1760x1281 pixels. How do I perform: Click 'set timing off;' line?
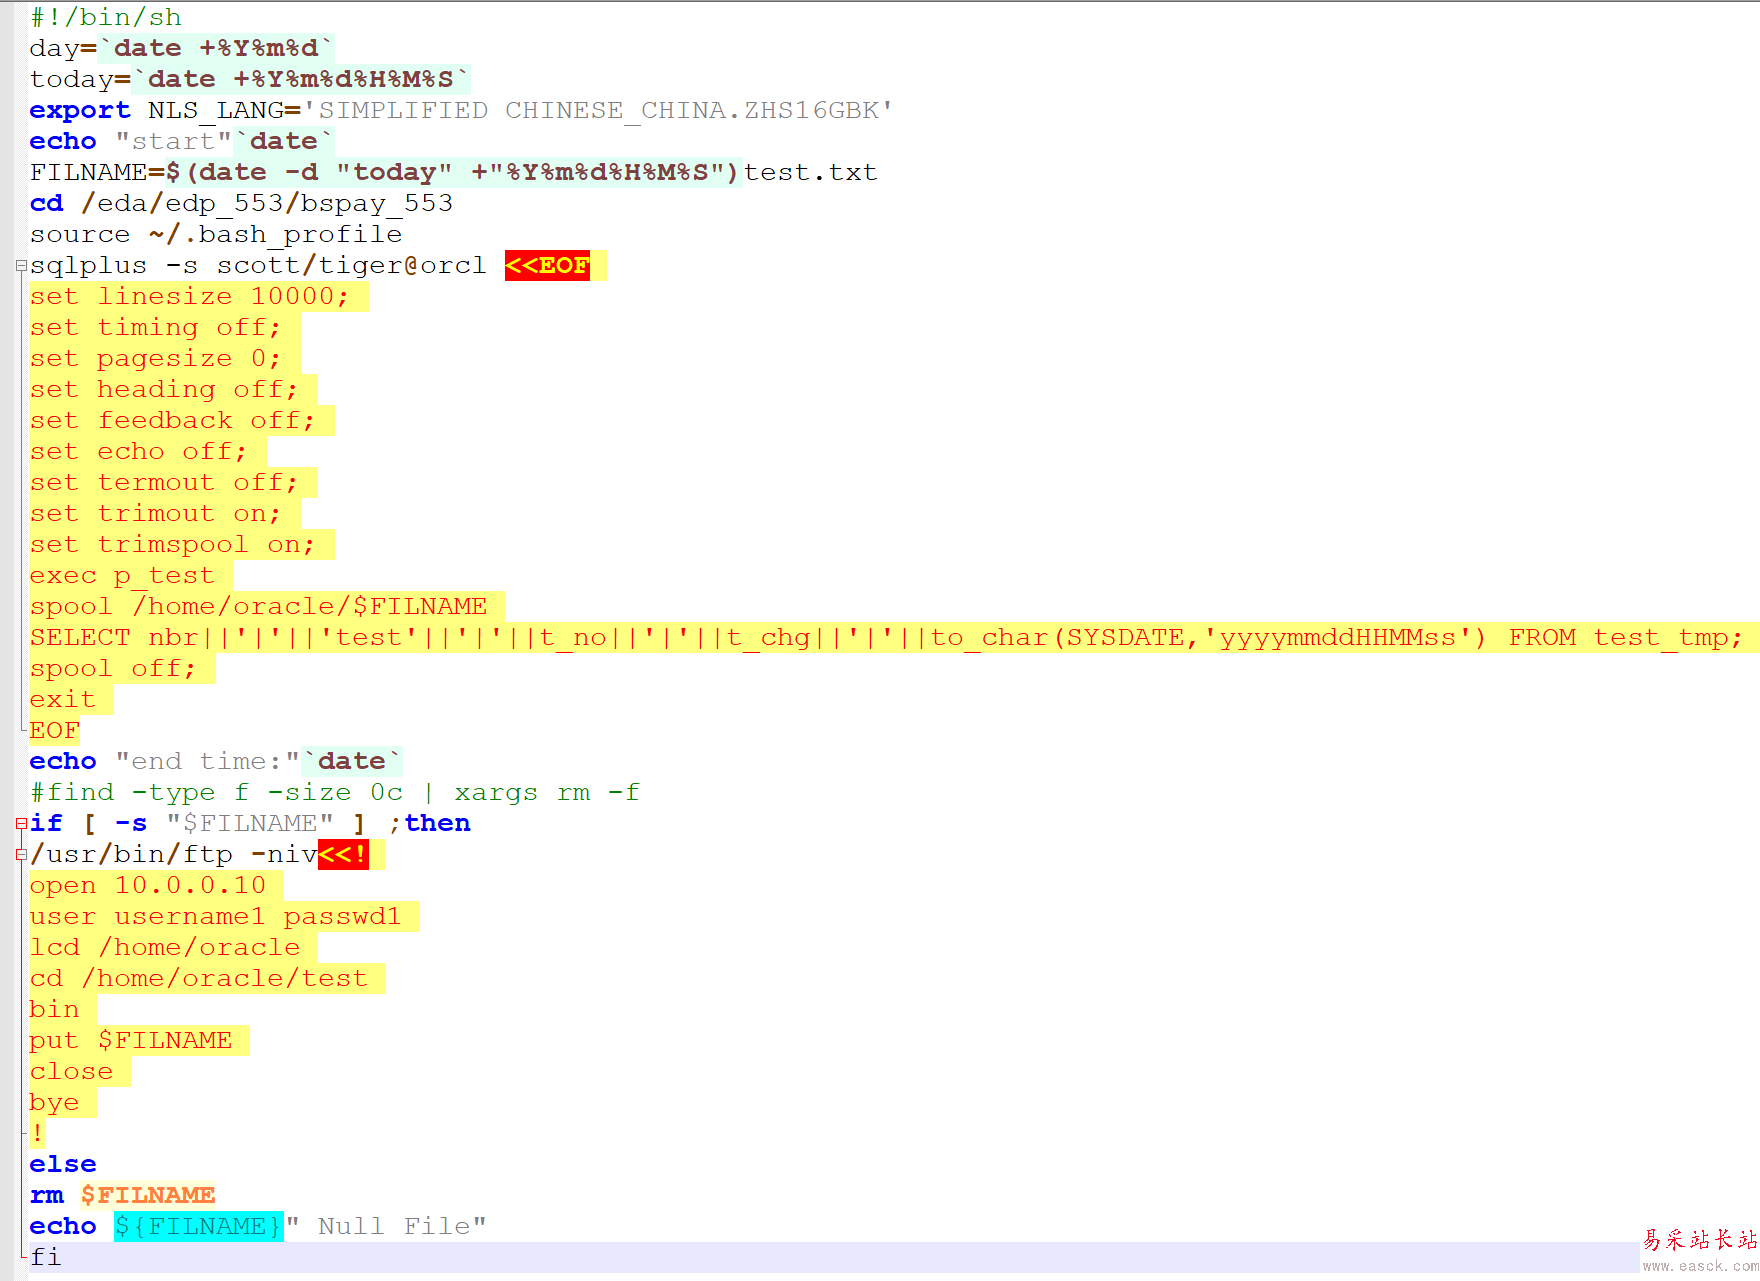tap(155, 327)
